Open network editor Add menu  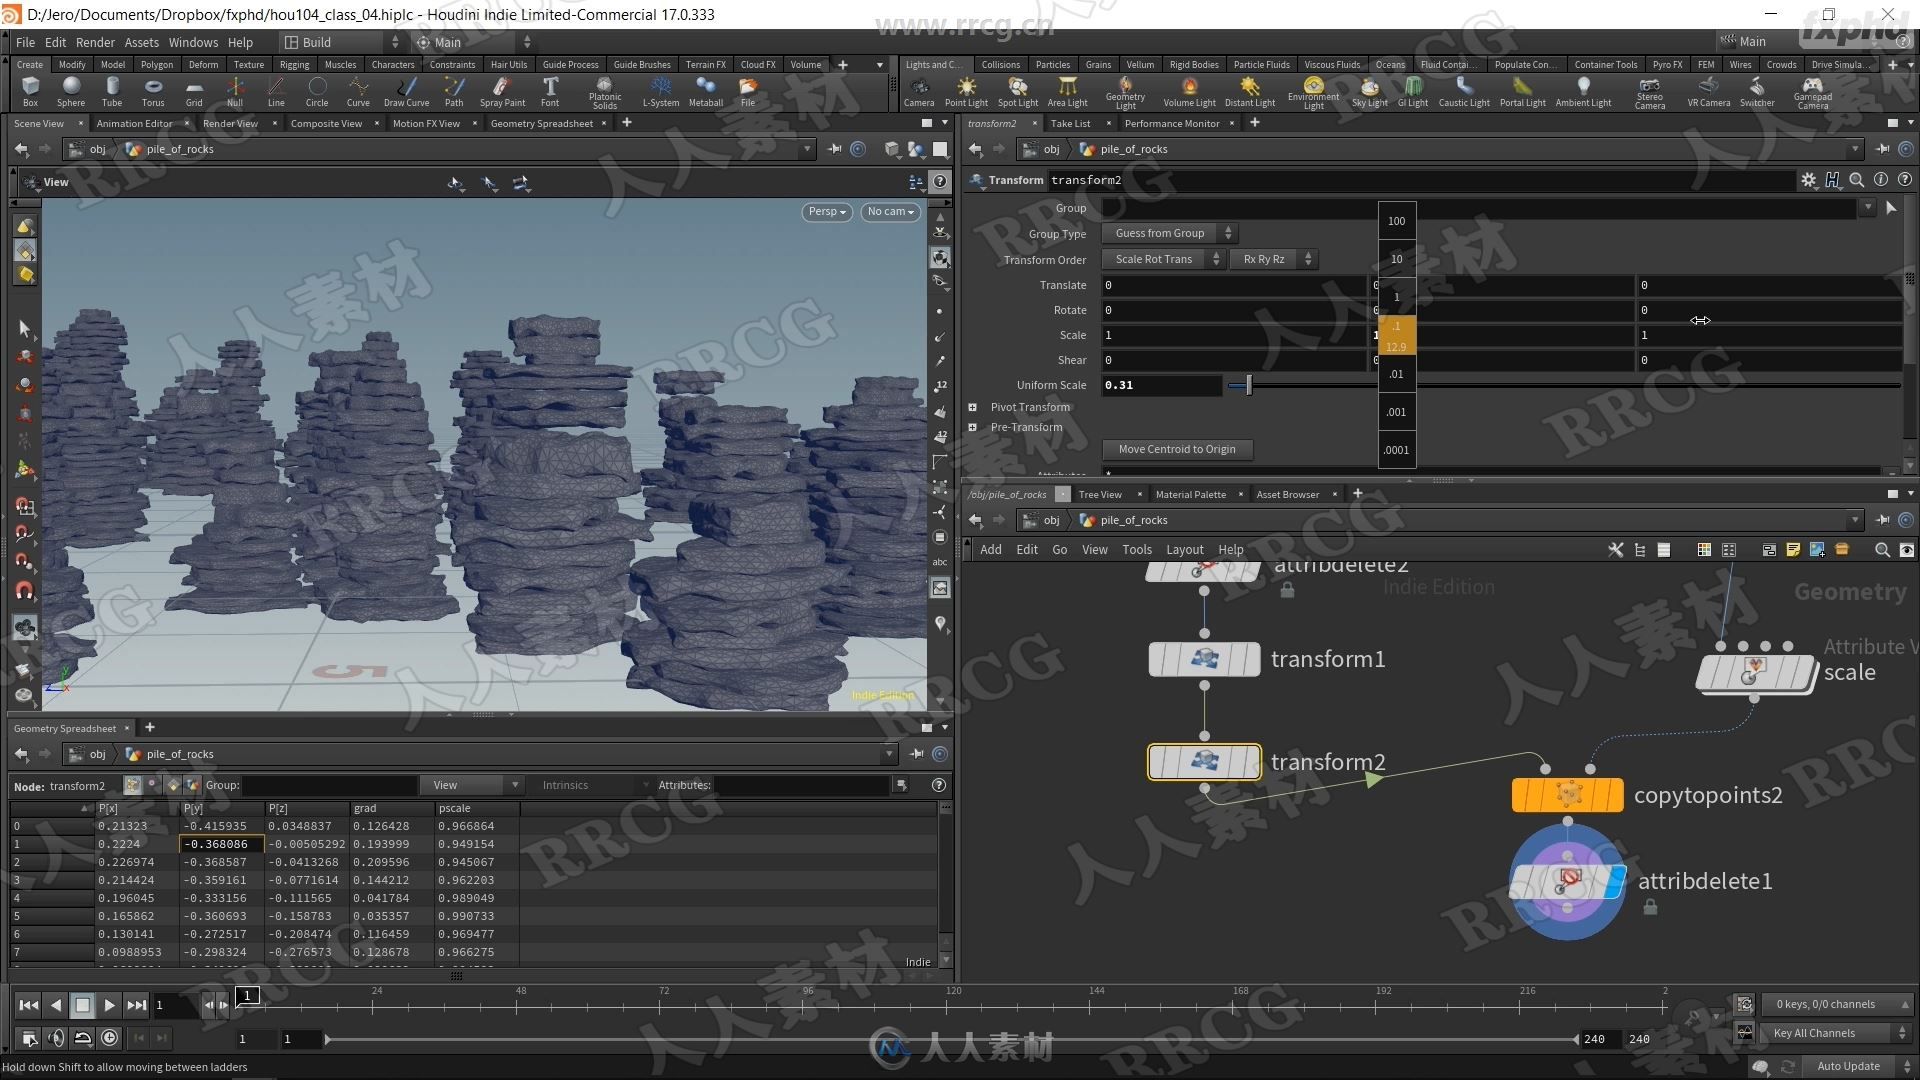click(x=990, y=550)
